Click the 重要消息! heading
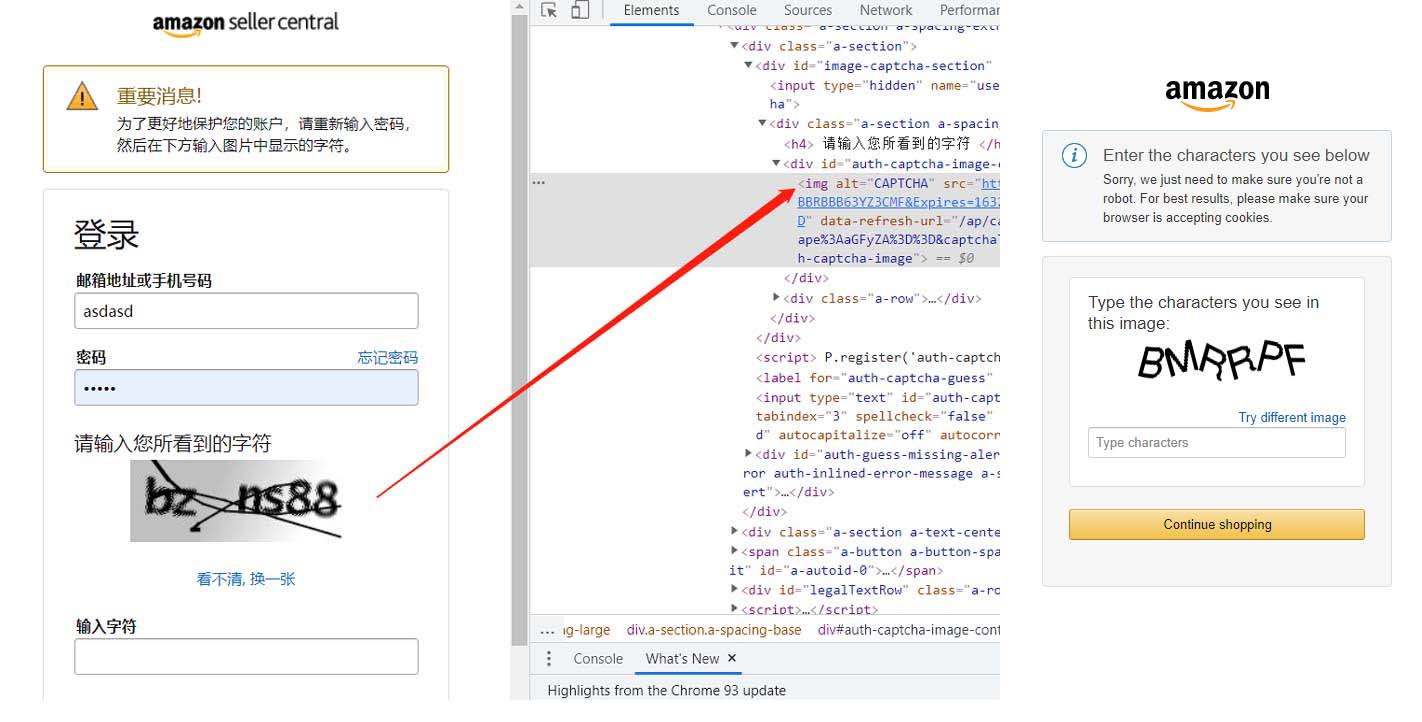The height and width of the screenshot is (722, 1422). pos(160,96)
